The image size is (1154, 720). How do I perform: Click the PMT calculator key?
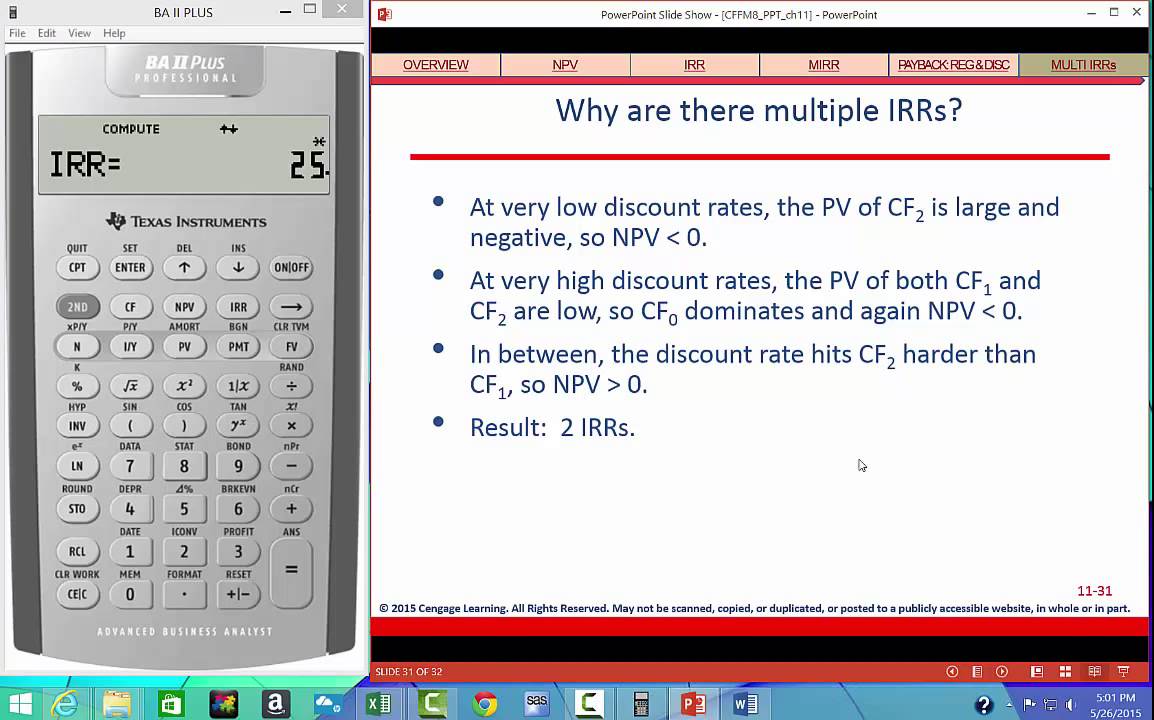point(238,347)
